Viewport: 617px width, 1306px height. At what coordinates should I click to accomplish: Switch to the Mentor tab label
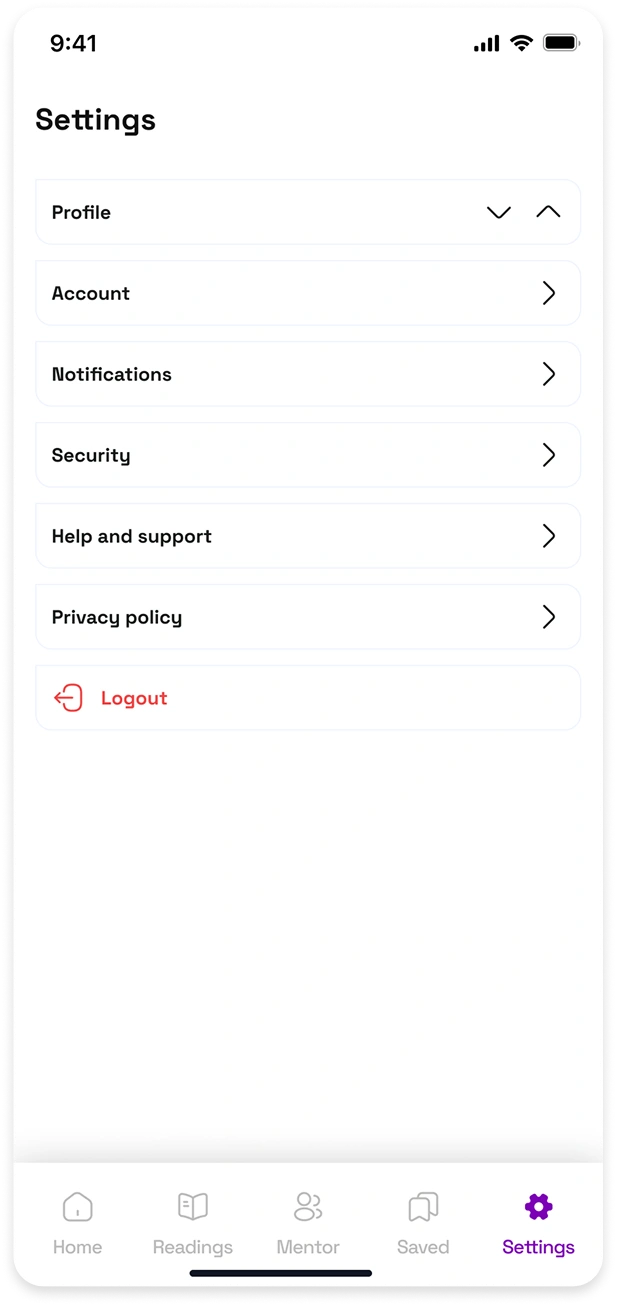308,1247
